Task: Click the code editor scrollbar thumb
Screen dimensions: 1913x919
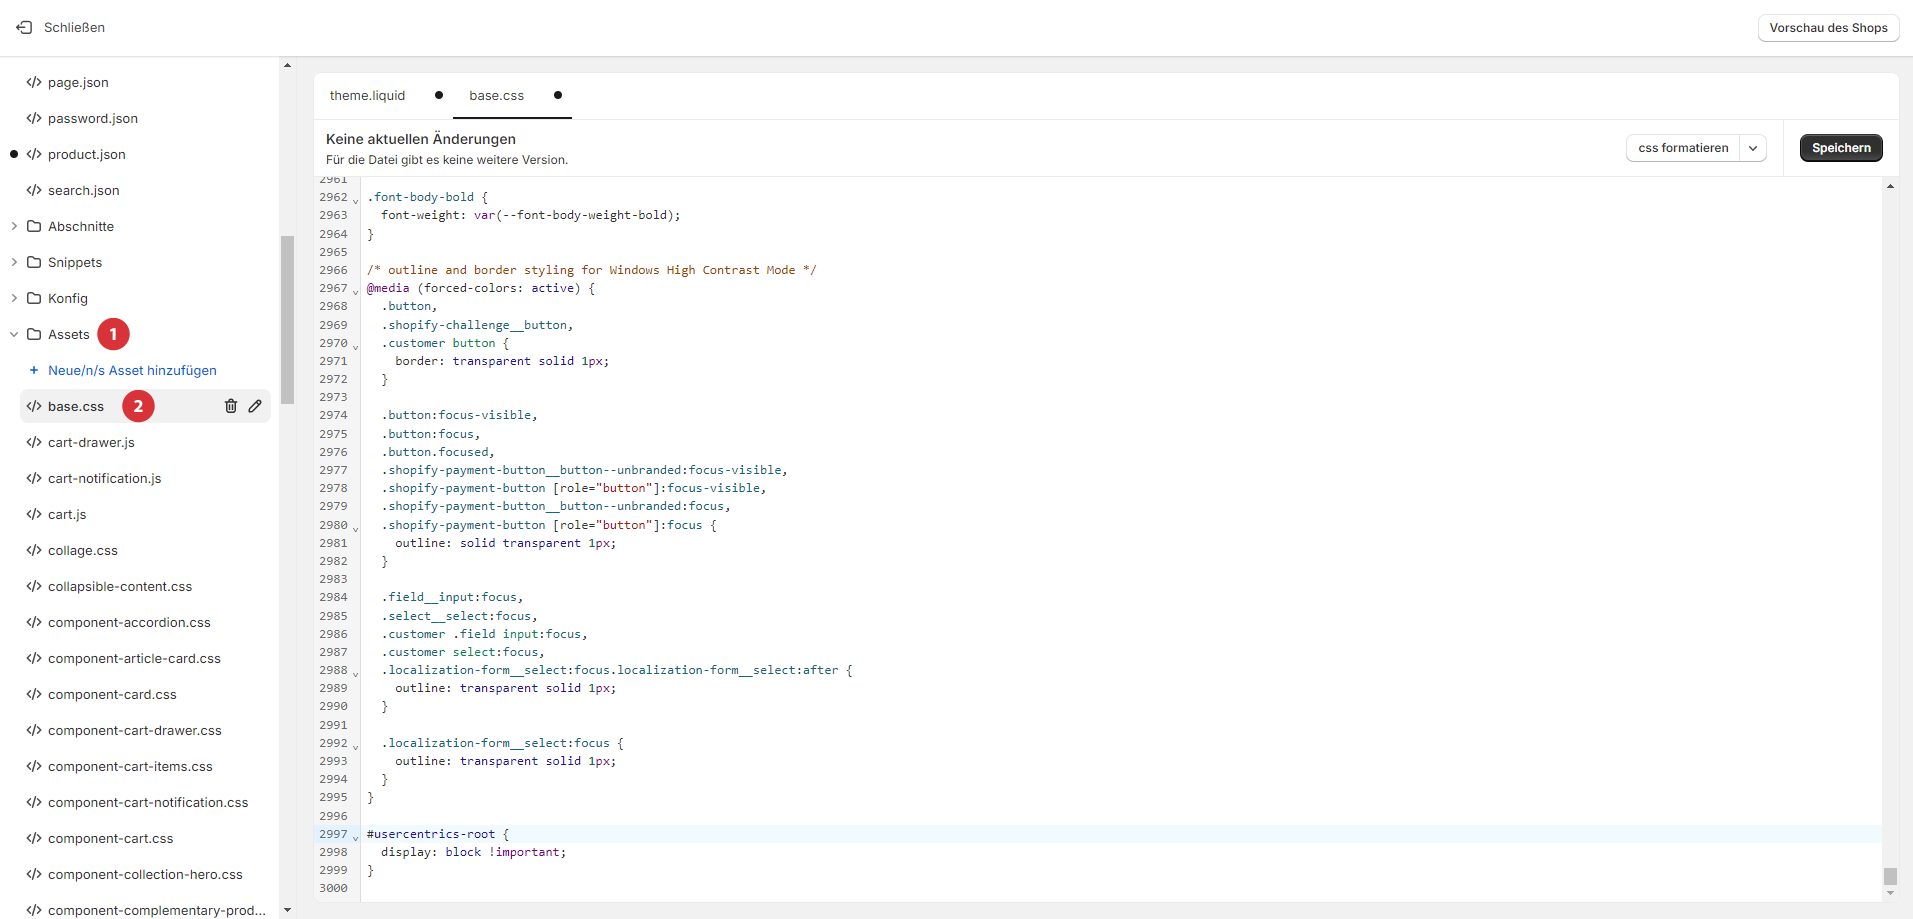Action: [x=1890, y=876]
